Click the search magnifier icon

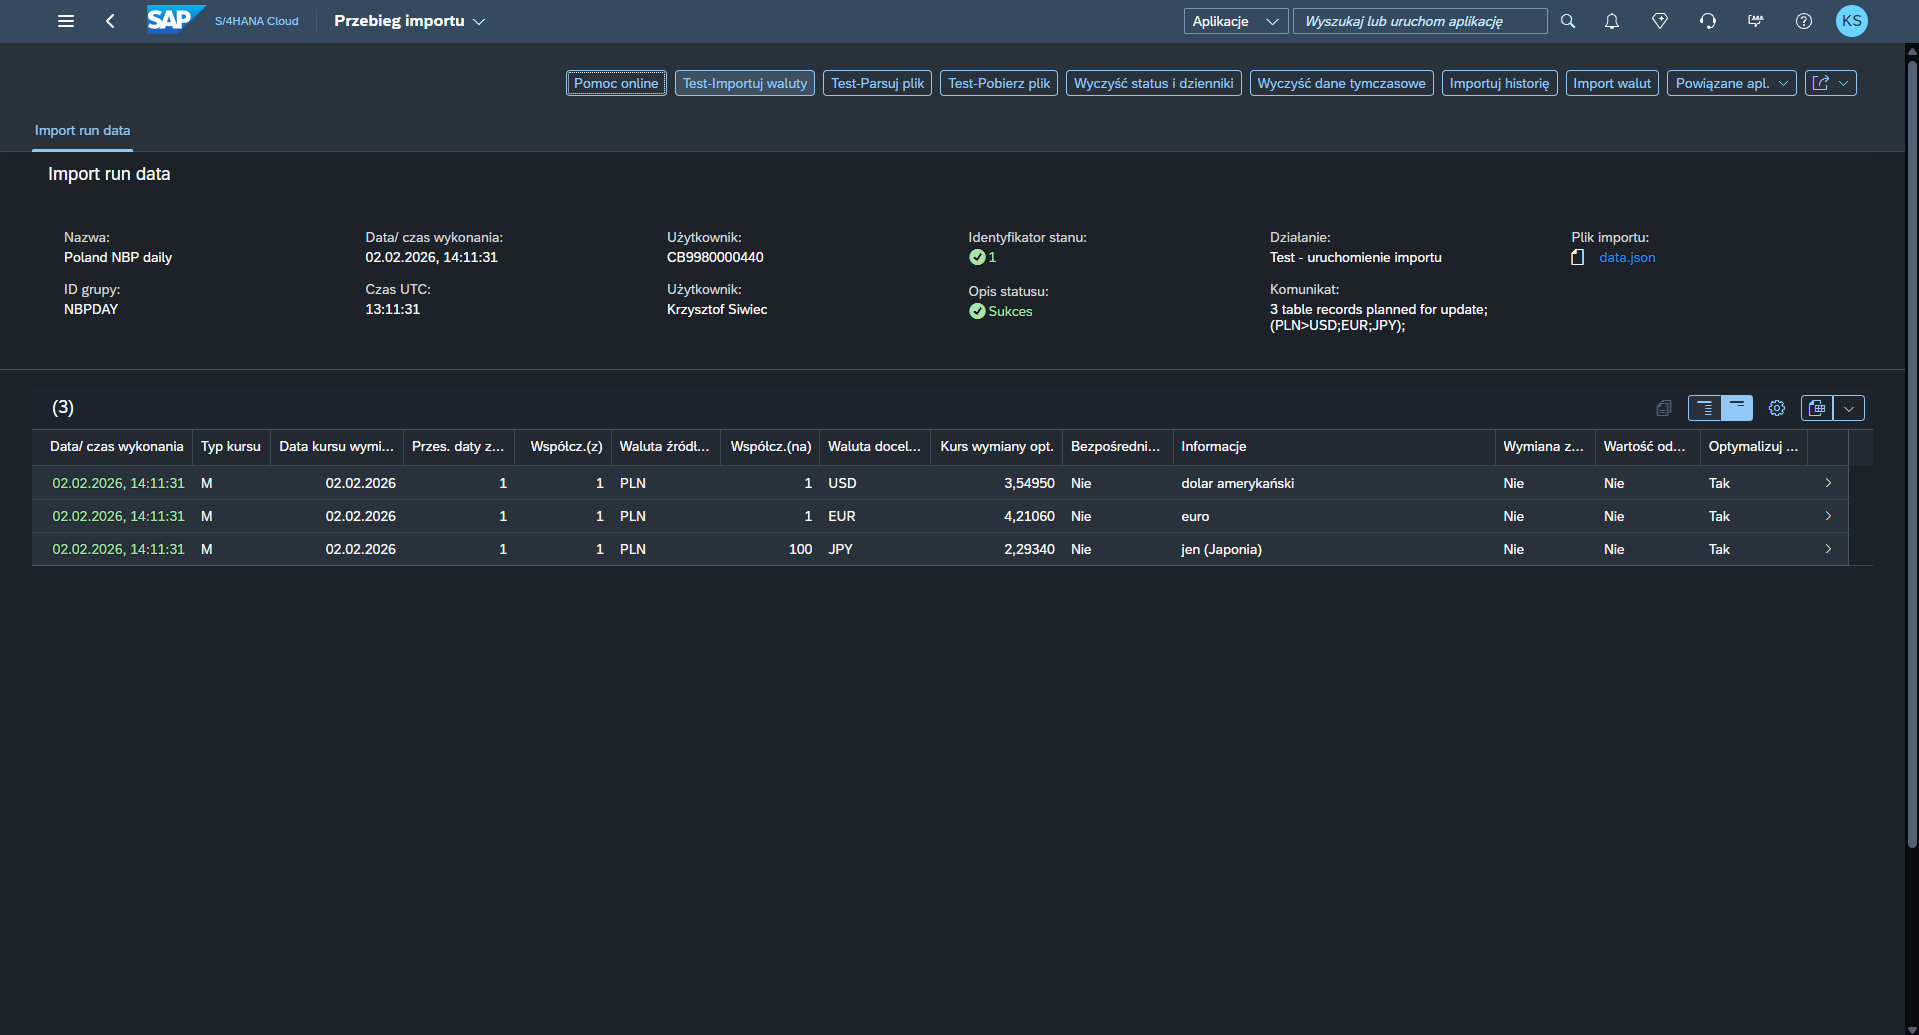click(1568, 21)
